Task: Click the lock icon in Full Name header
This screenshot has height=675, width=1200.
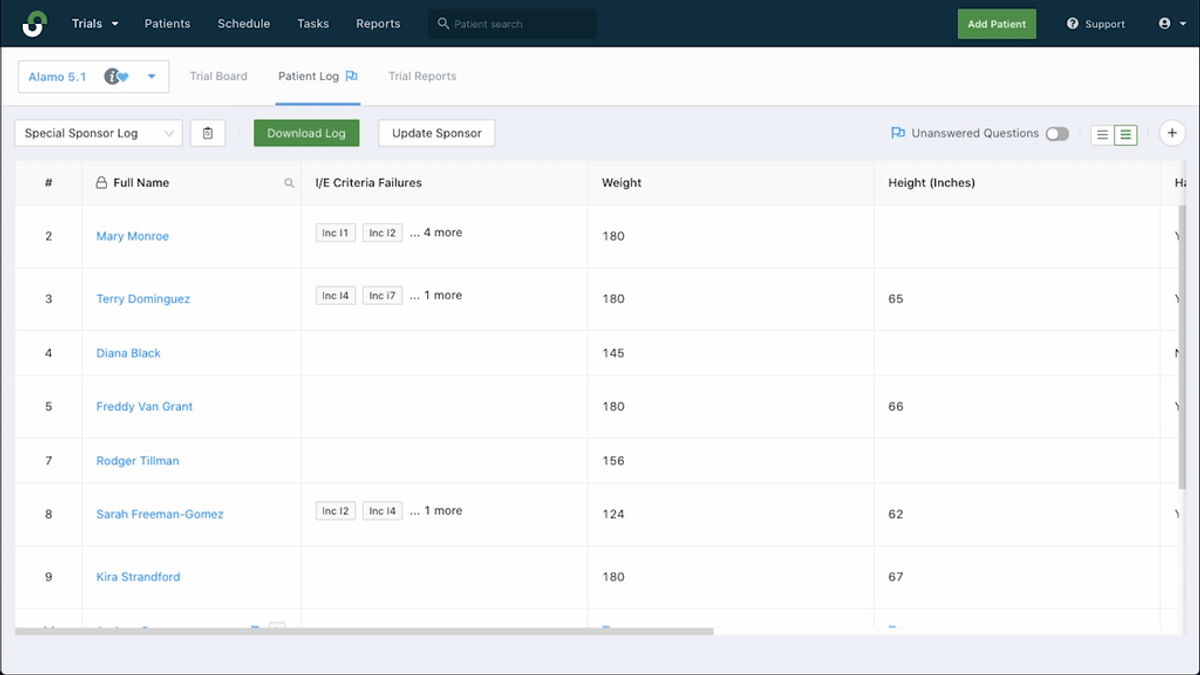Action: click(101, 183)
